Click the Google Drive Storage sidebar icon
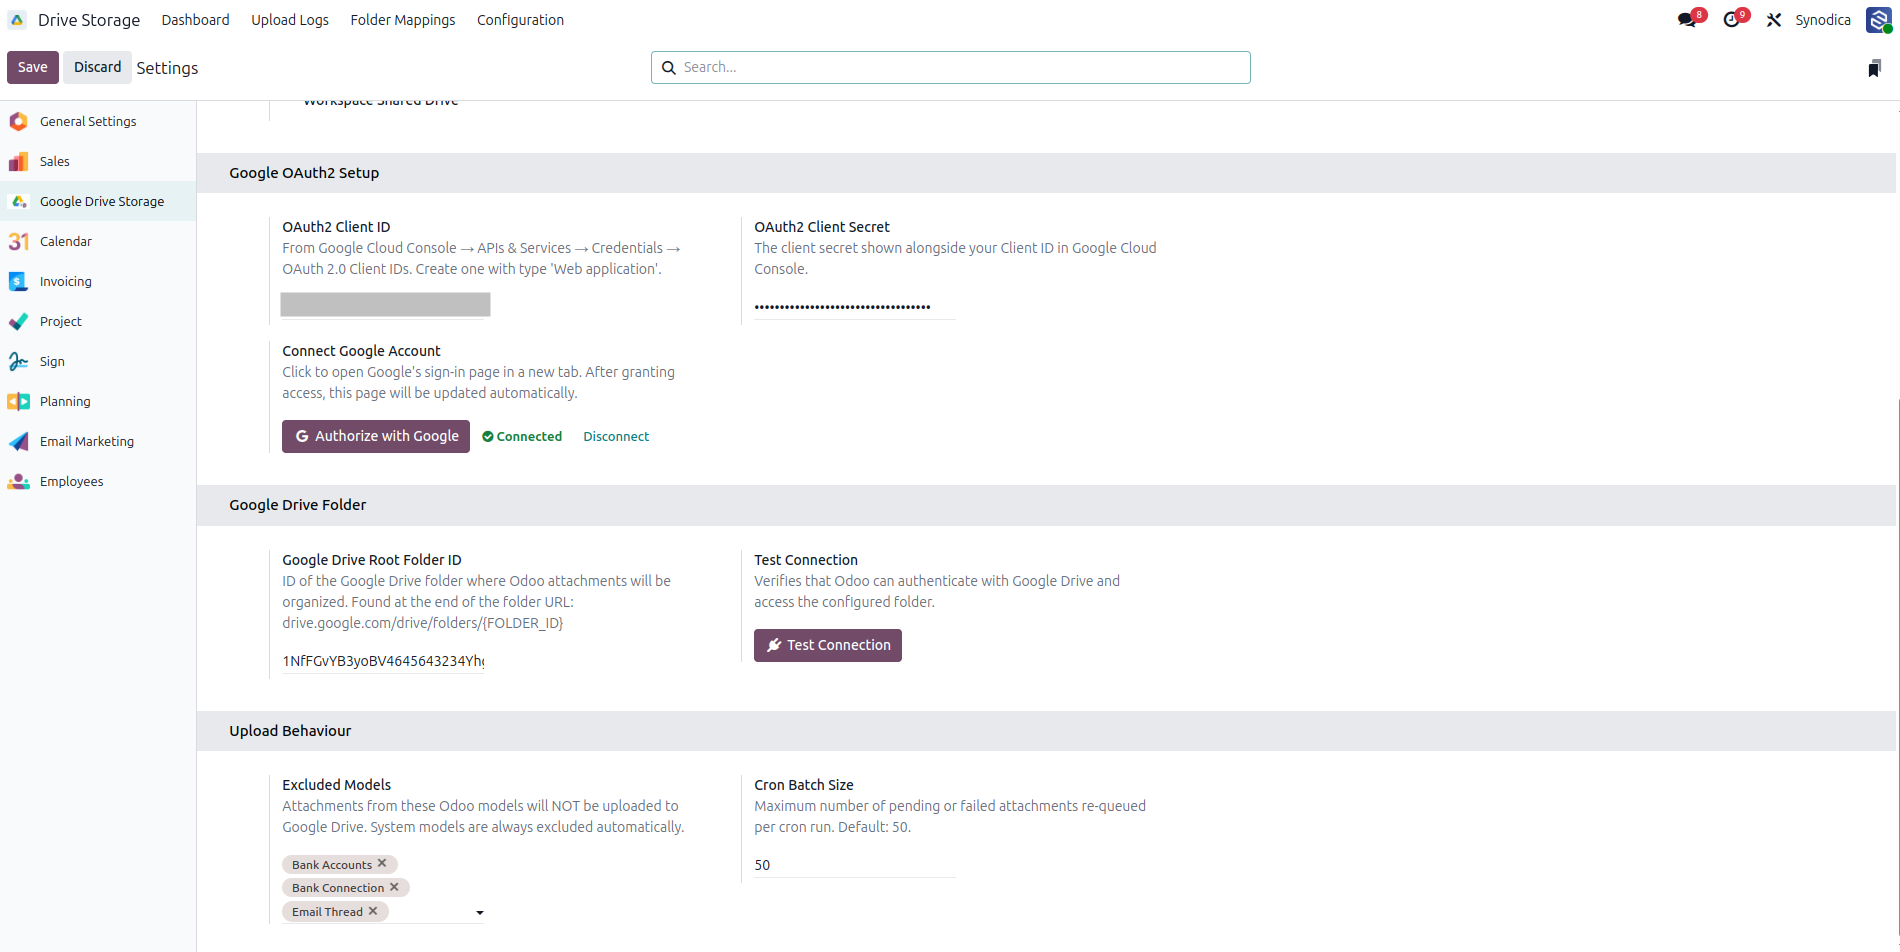1900x952 pixels. coord(18,201)
